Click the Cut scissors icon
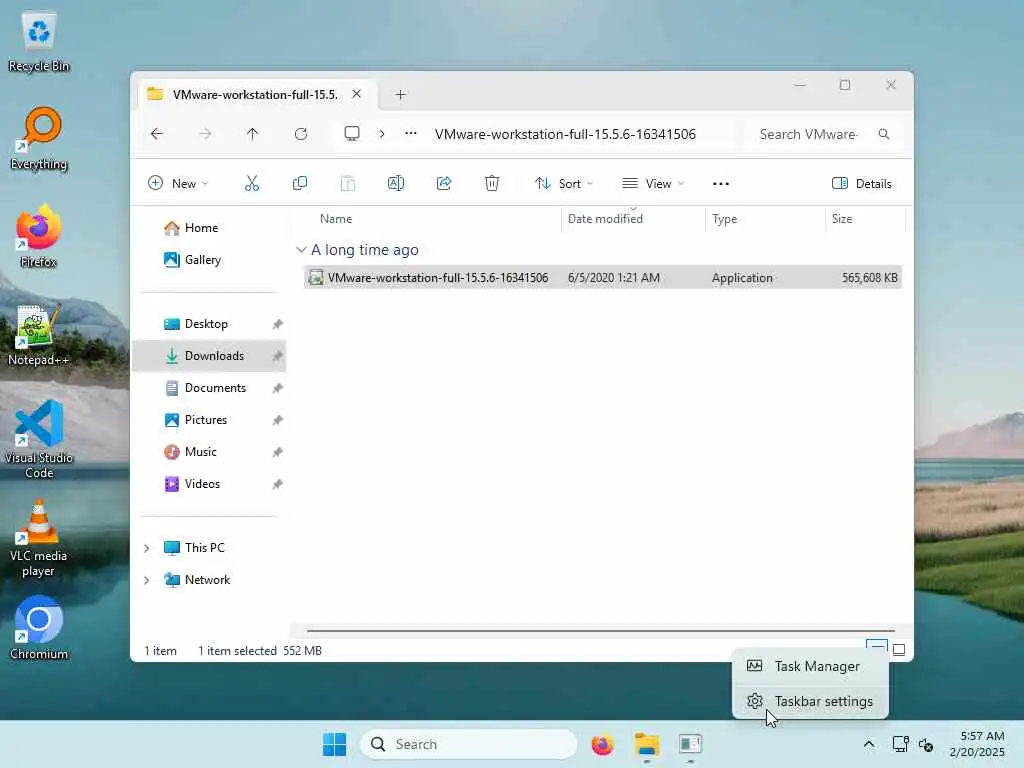This screenshot has height=768, width=1024. tap(251, 184)
